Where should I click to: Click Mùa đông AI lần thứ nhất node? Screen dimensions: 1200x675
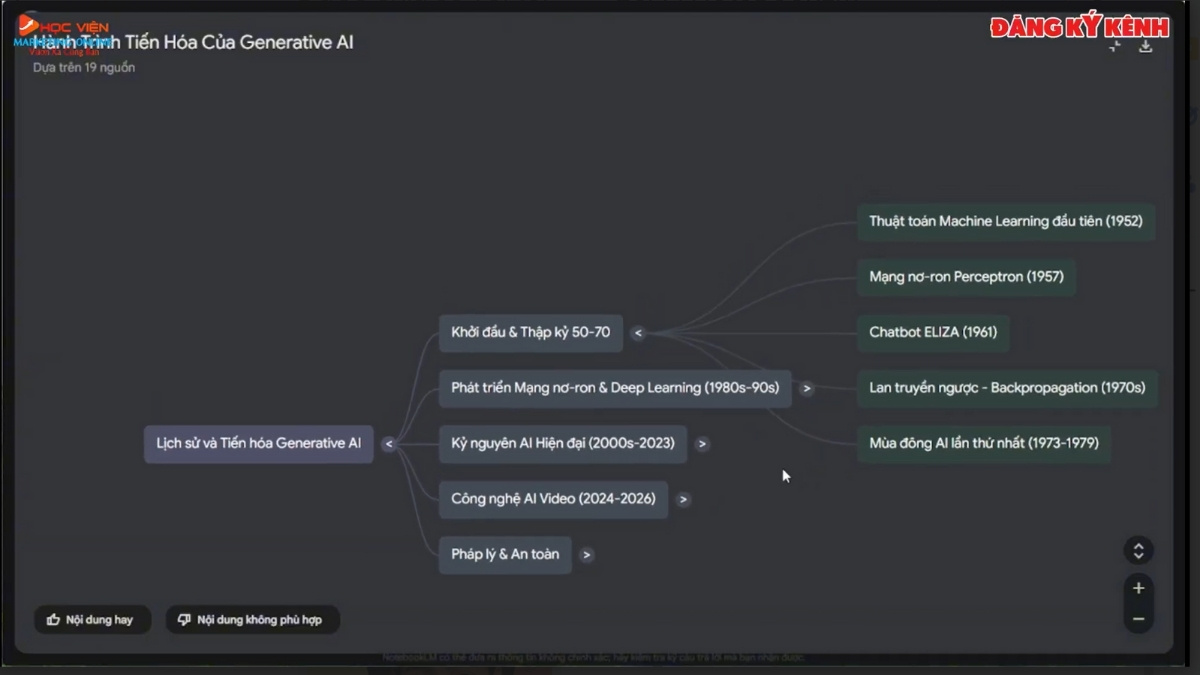983,443
